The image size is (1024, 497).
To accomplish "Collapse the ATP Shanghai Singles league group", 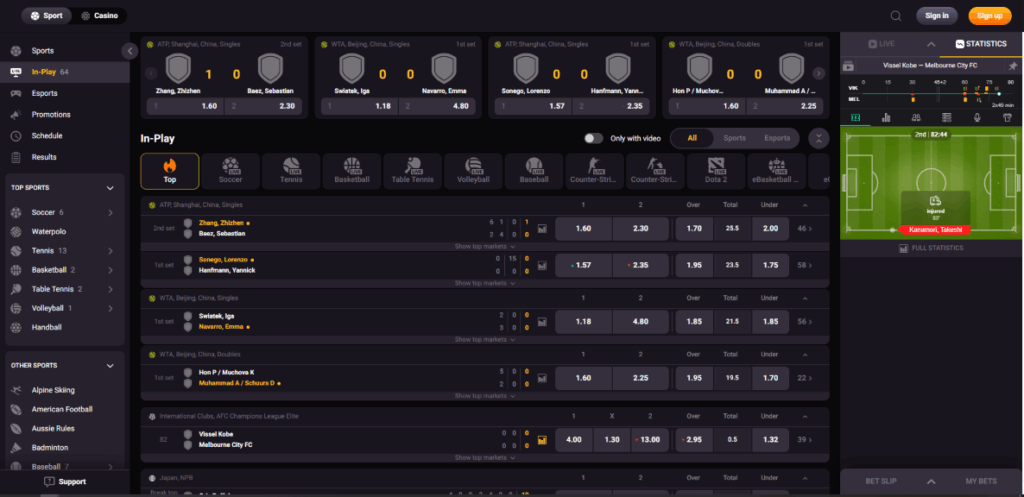I will pyautogui.click(x=803, y=205).
